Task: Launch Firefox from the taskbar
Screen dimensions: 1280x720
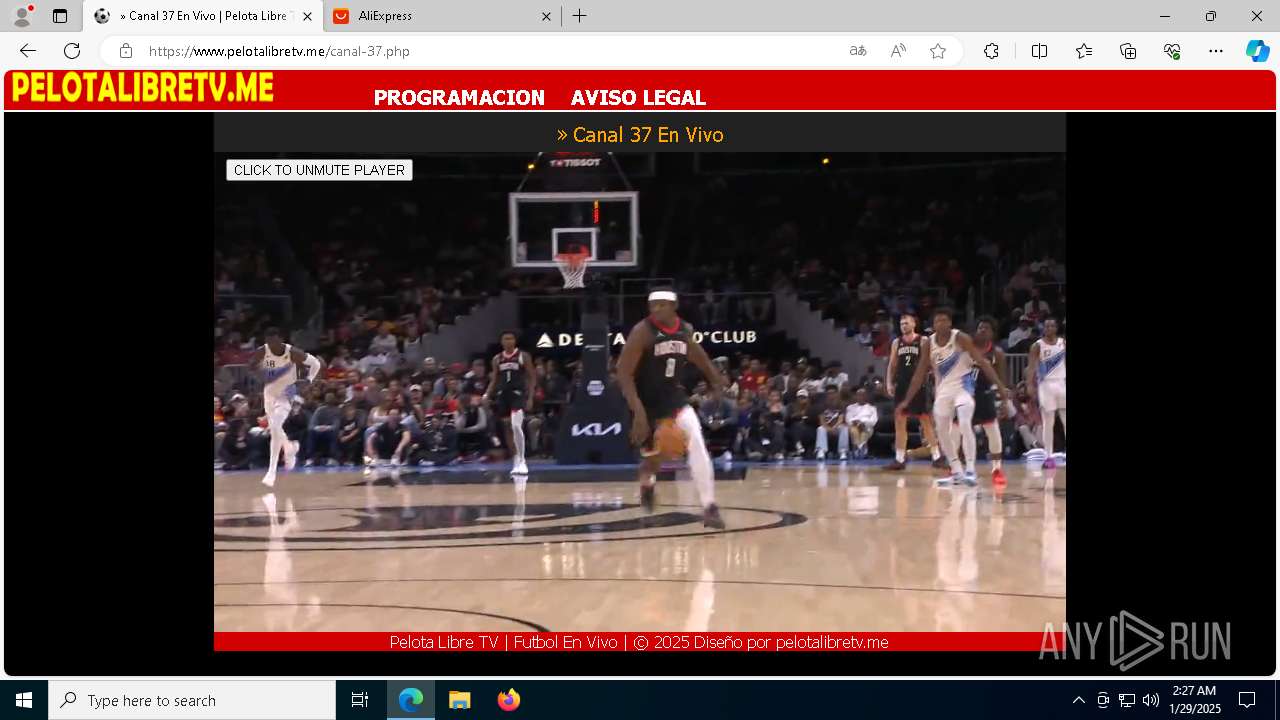Action: click(508, 700)
